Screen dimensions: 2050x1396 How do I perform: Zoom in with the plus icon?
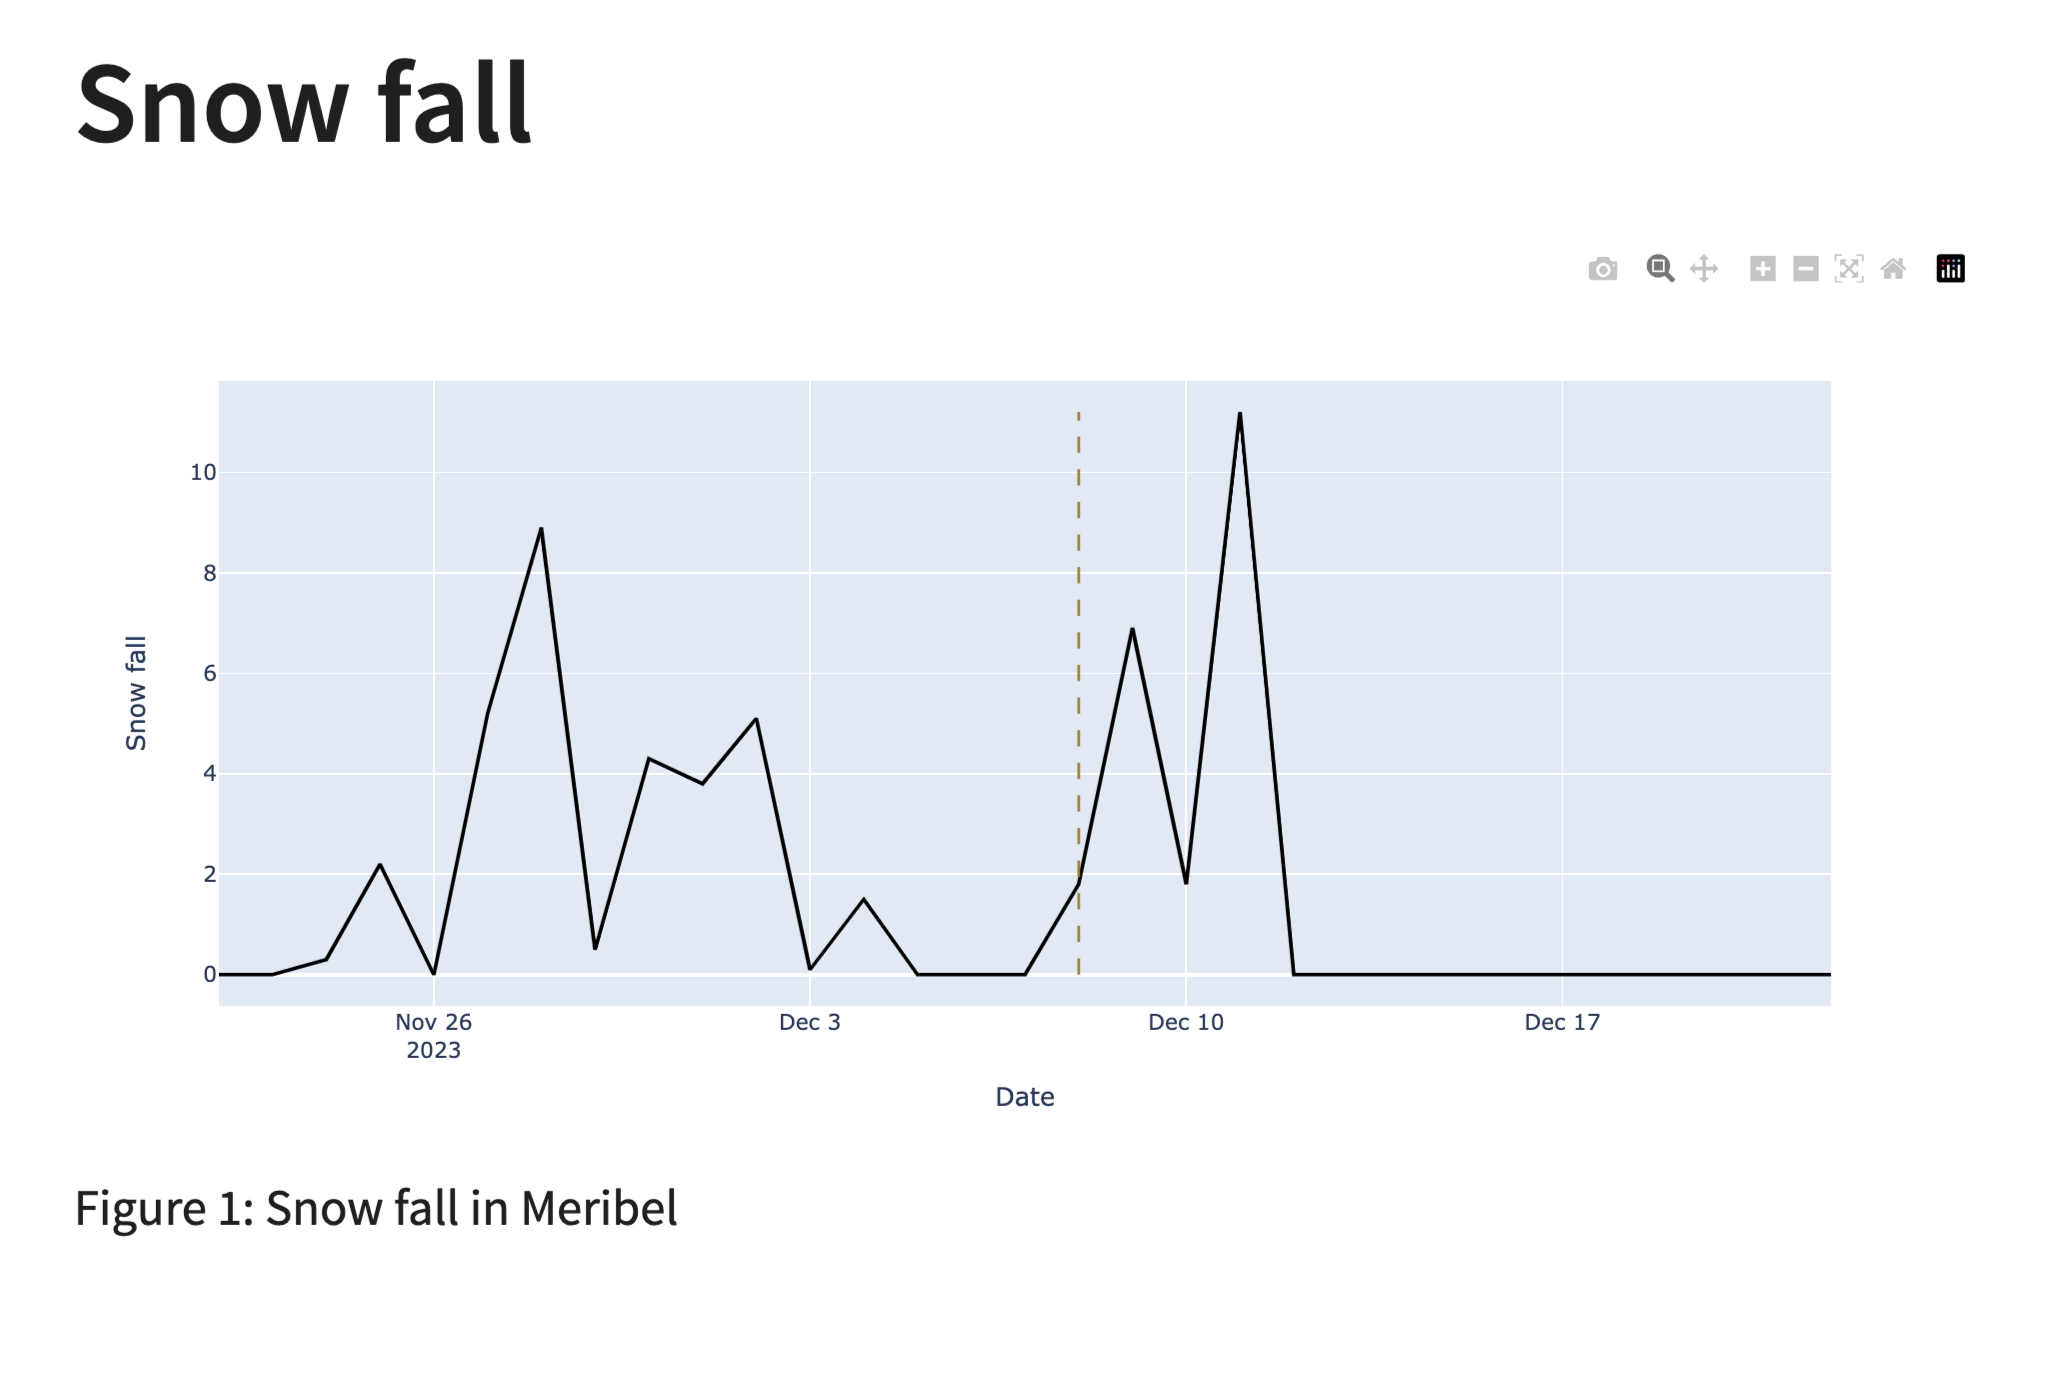point(1762,269)
